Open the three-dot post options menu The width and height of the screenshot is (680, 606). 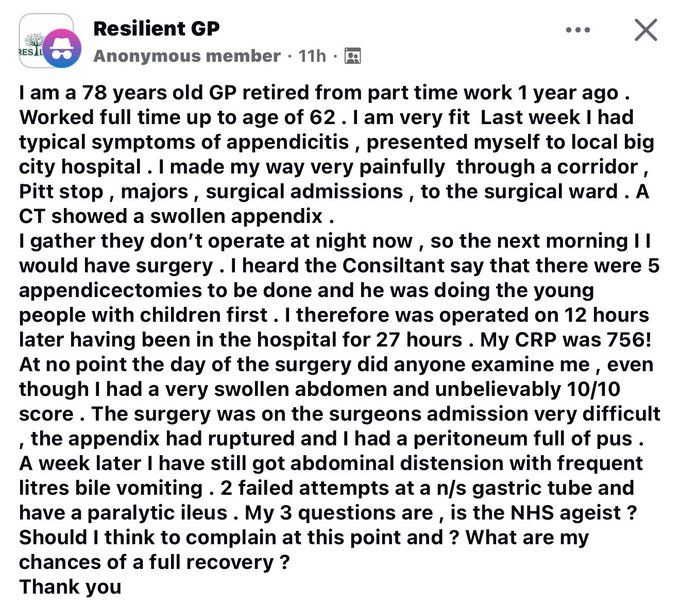point(578,30)
